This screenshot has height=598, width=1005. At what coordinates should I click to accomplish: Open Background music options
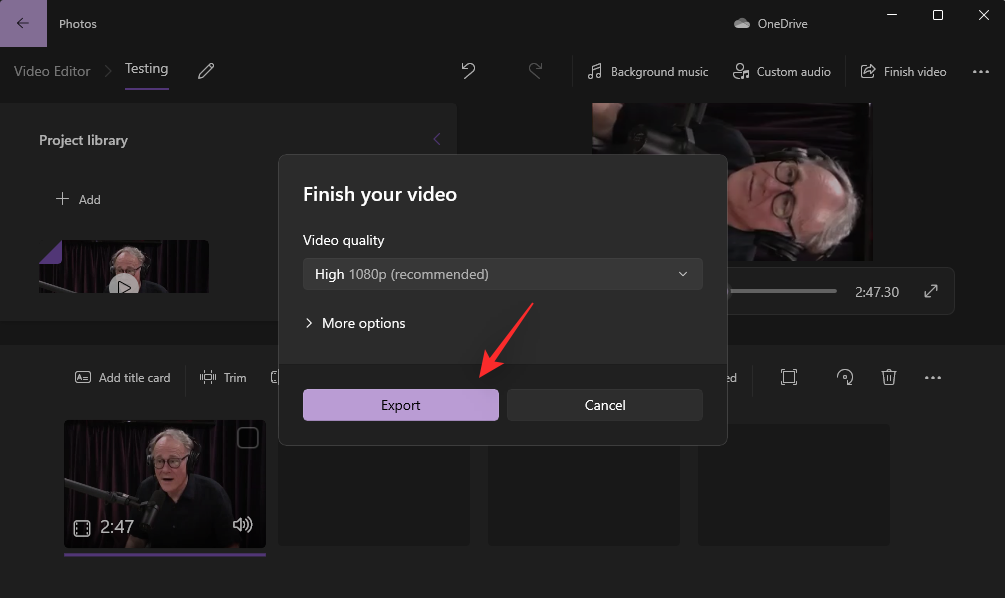[x=648, y=71]
